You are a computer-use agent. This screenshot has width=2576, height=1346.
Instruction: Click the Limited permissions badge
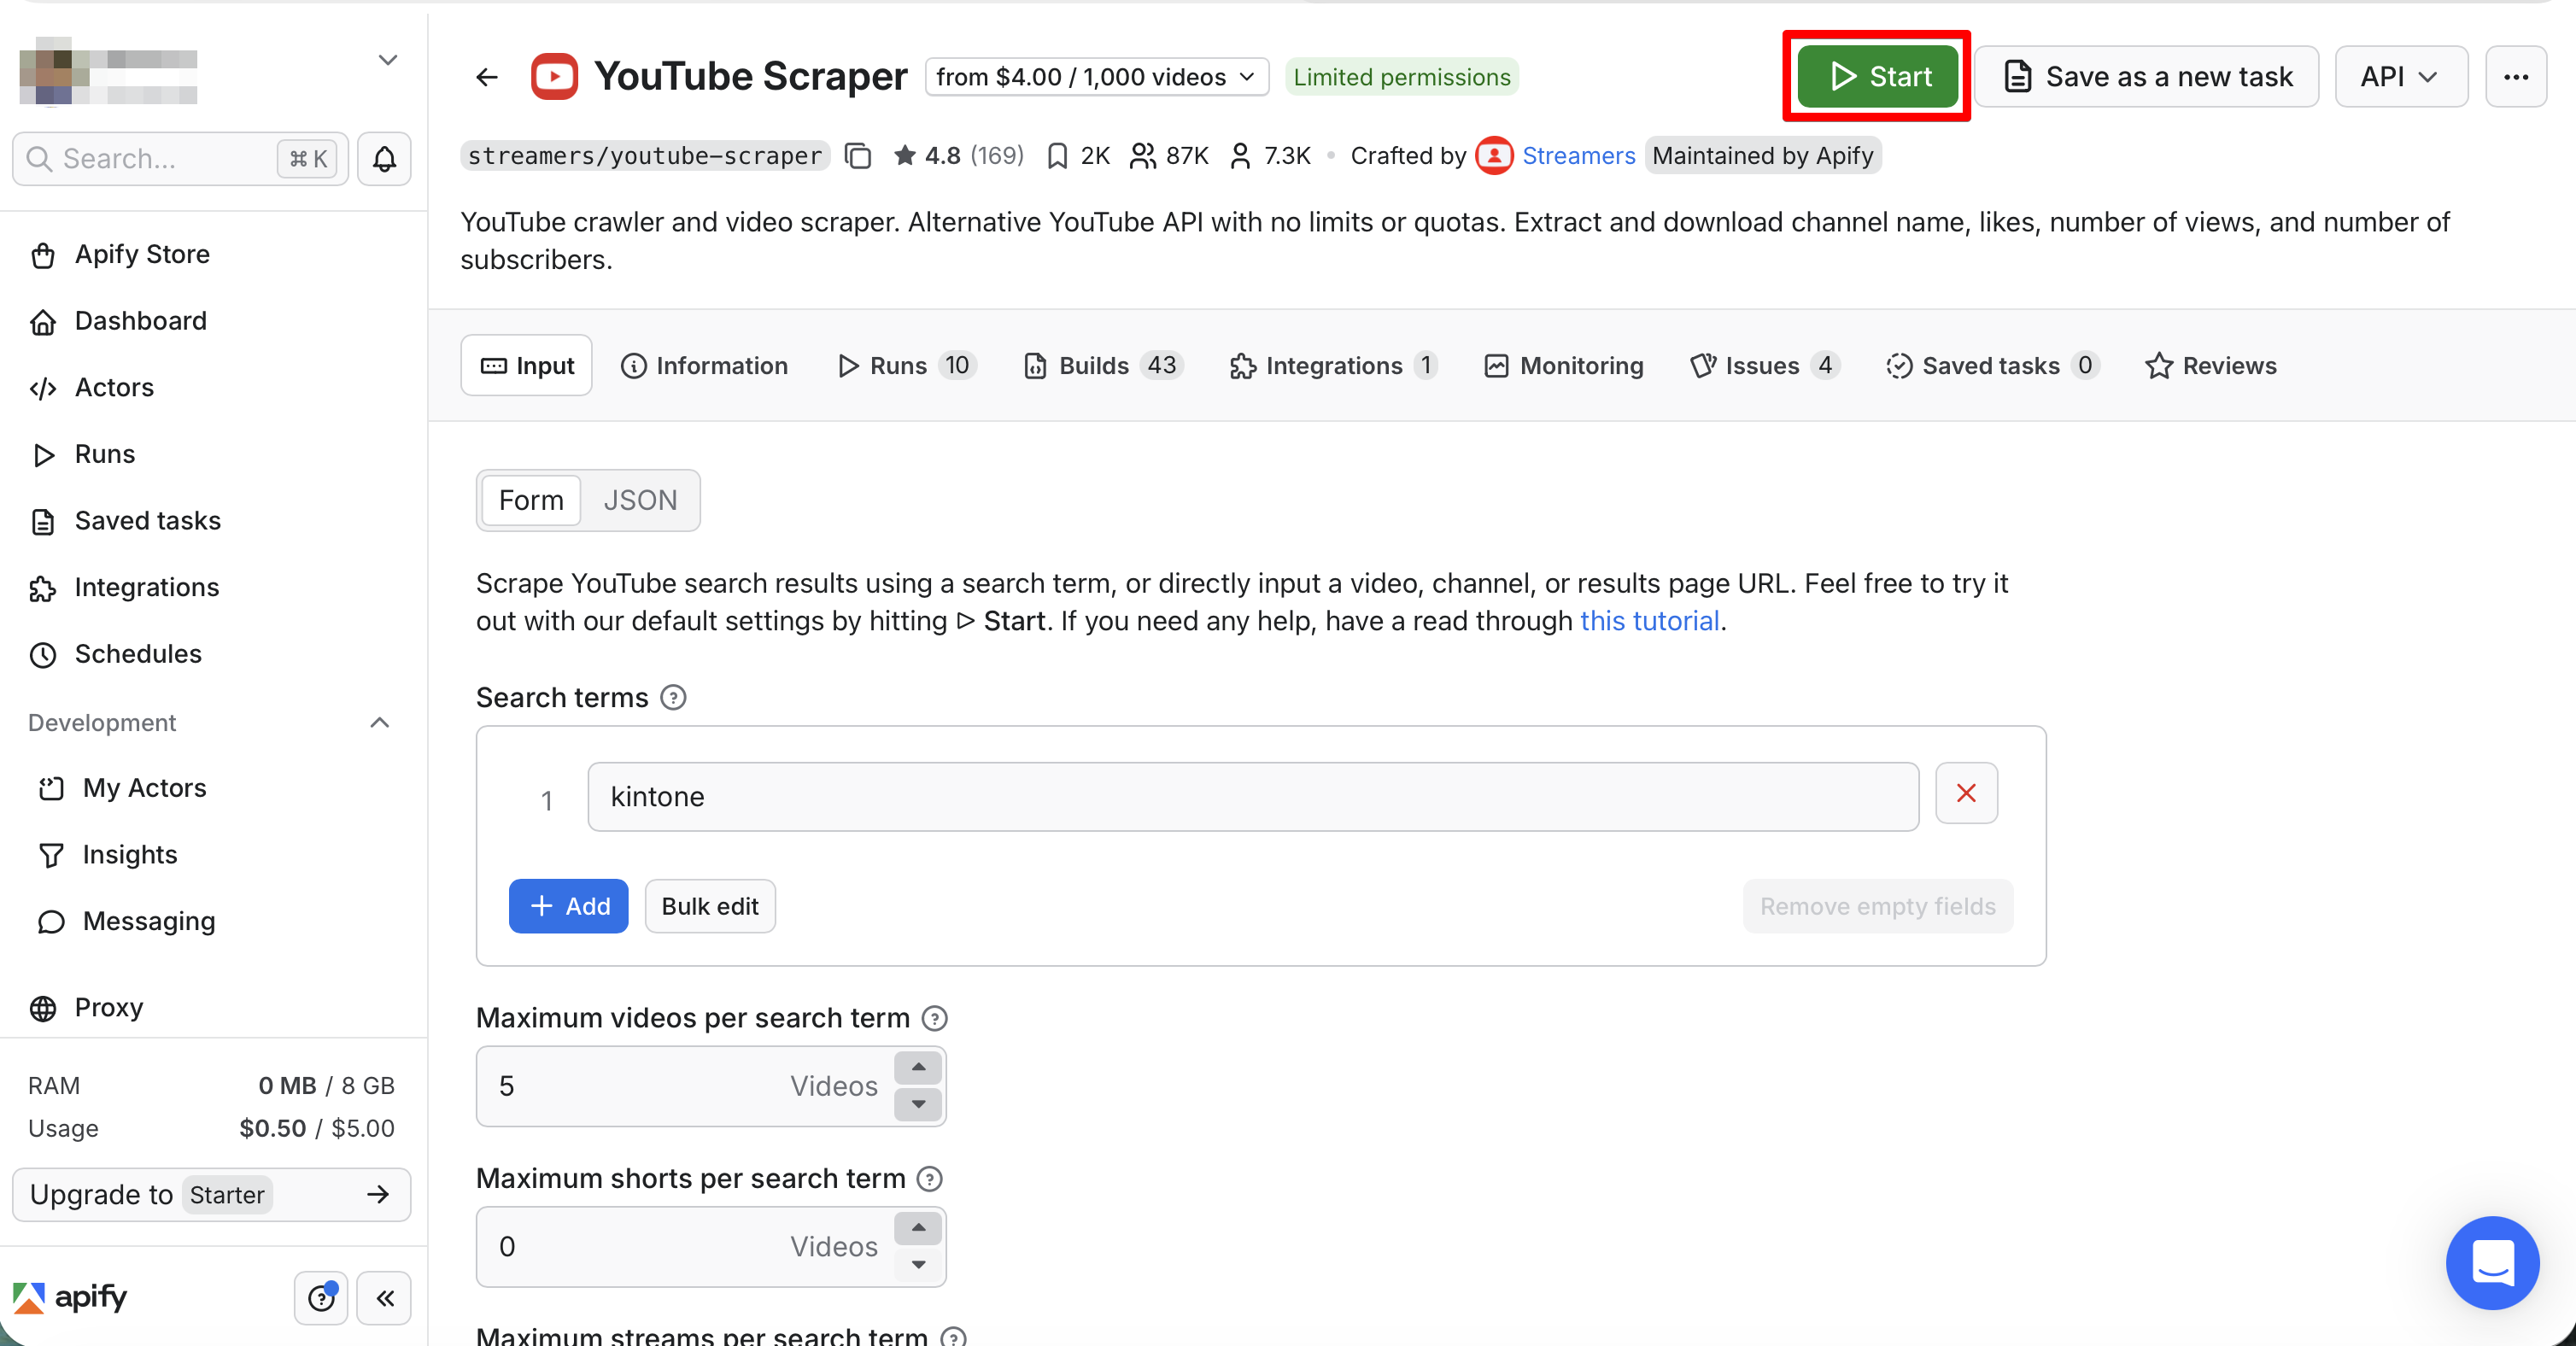[x=1401, y=77]
